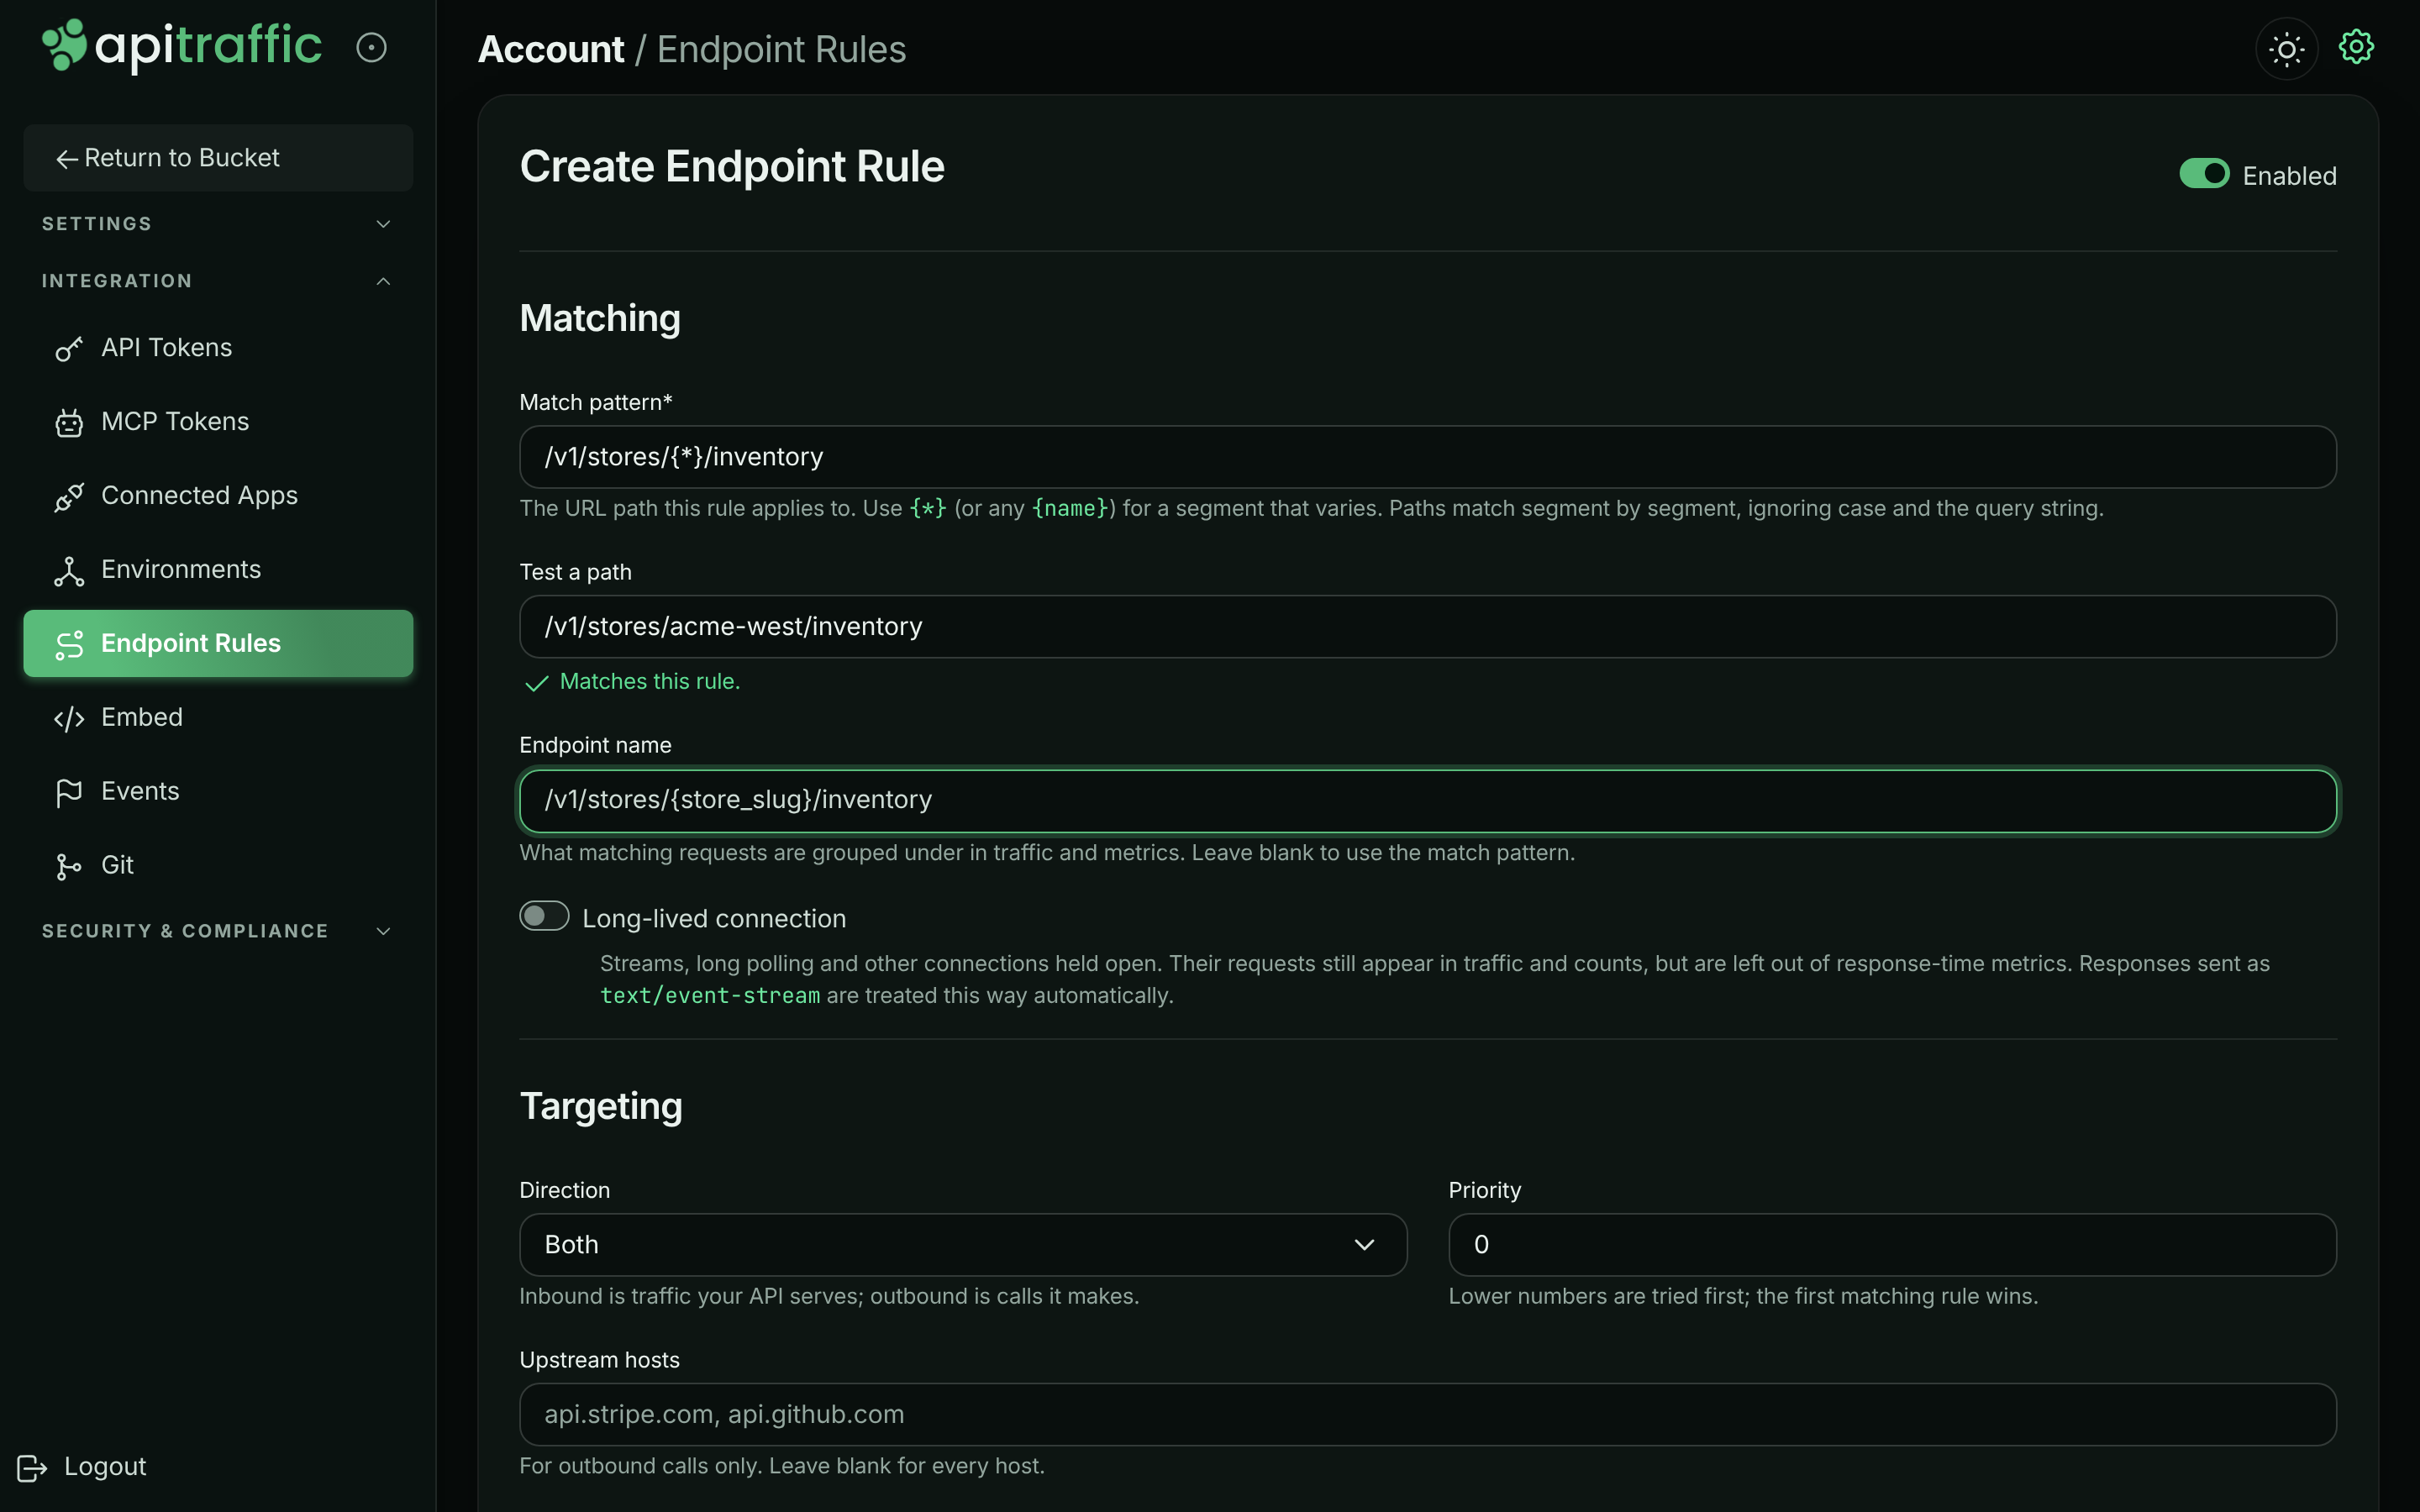Click the API Tokens key icon
This screenshot has height=1512, width=2420.
tap(68, 348)
